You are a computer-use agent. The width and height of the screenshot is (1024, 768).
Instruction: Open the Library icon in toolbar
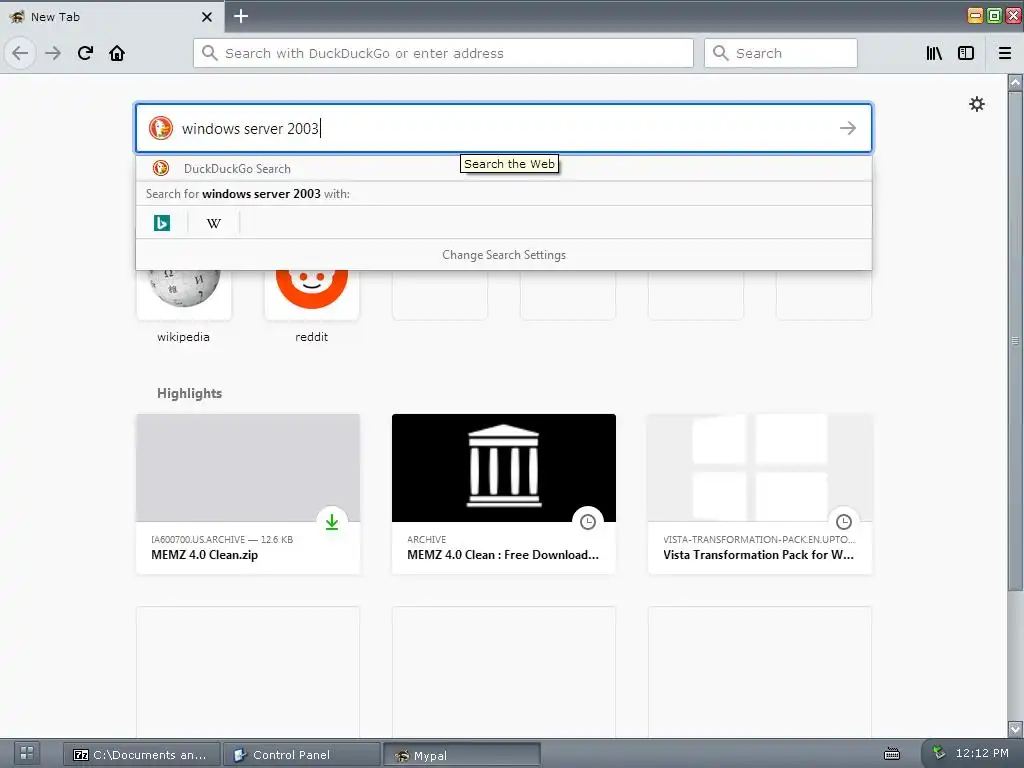934,53
